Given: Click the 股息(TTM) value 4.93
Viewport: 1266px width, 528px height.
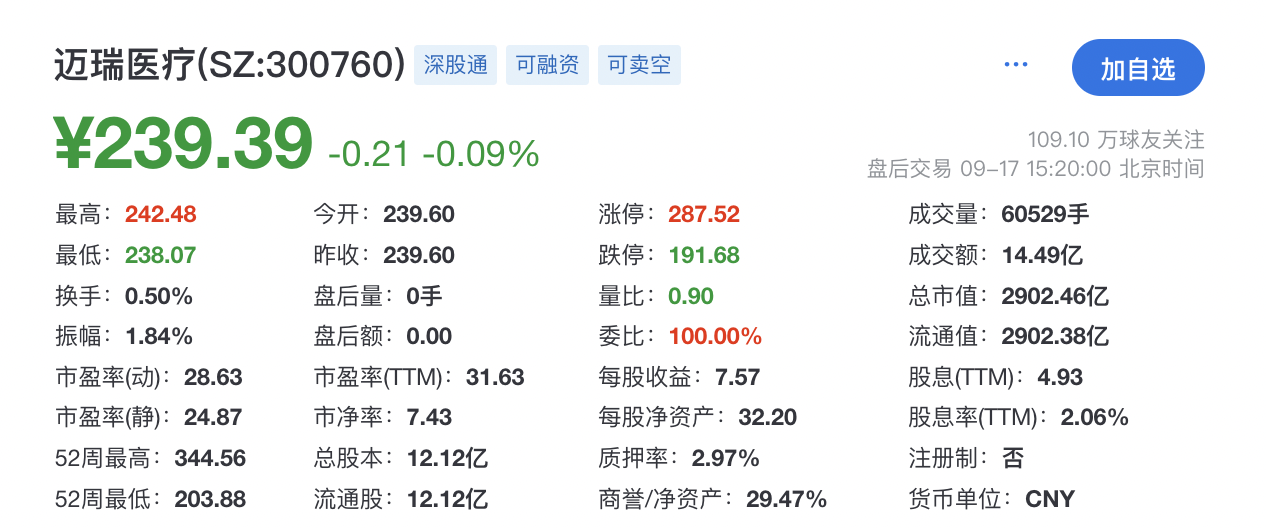Looking at the screenshot, I should coord(1061,377).
